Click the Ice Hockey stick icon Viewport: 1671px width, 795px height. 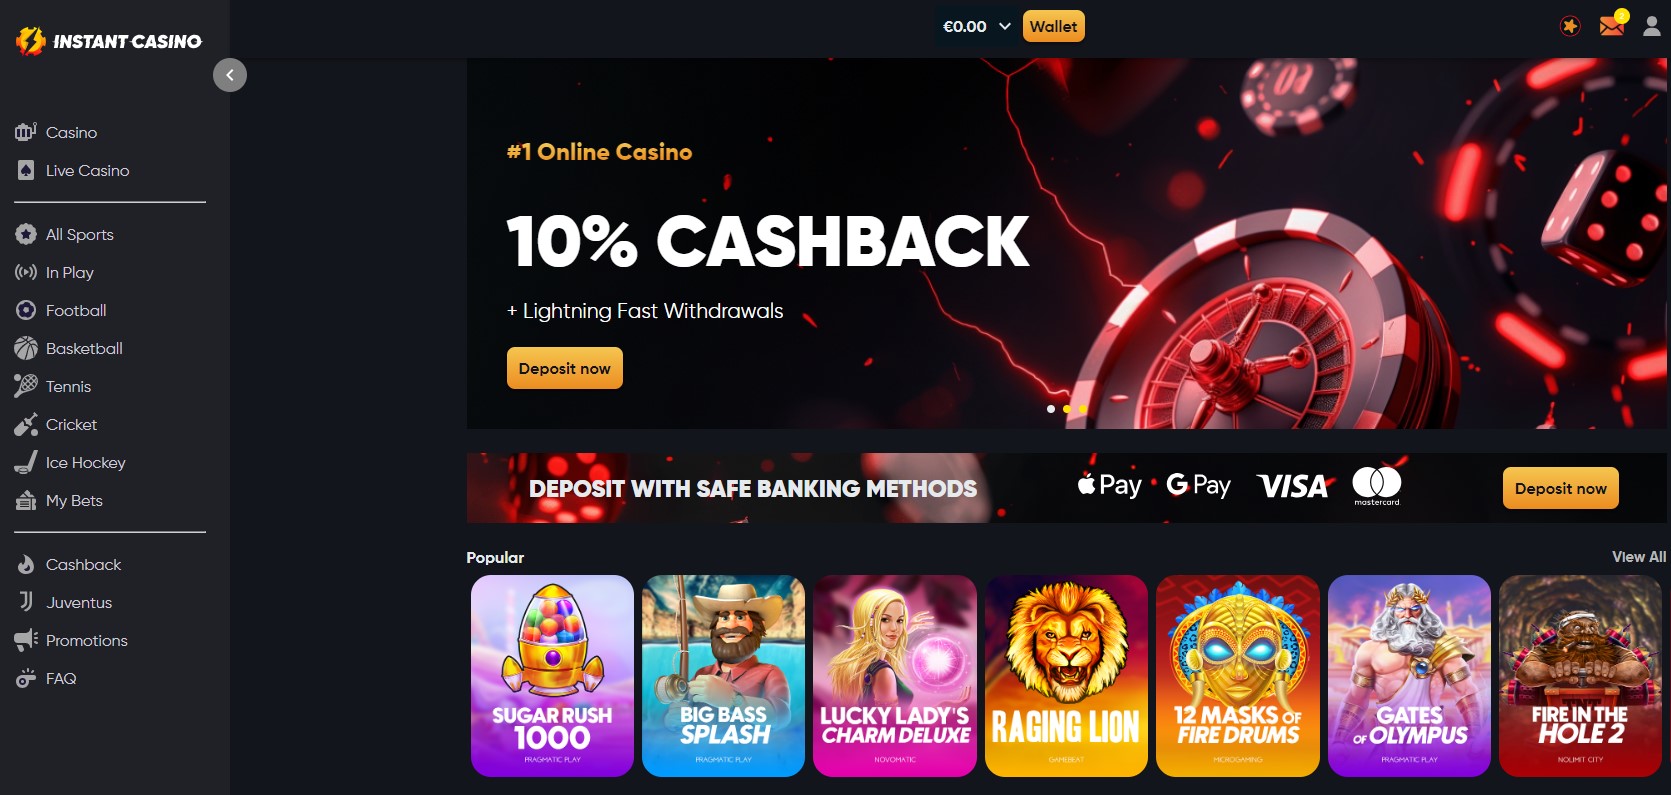click(x=26, y=462)
